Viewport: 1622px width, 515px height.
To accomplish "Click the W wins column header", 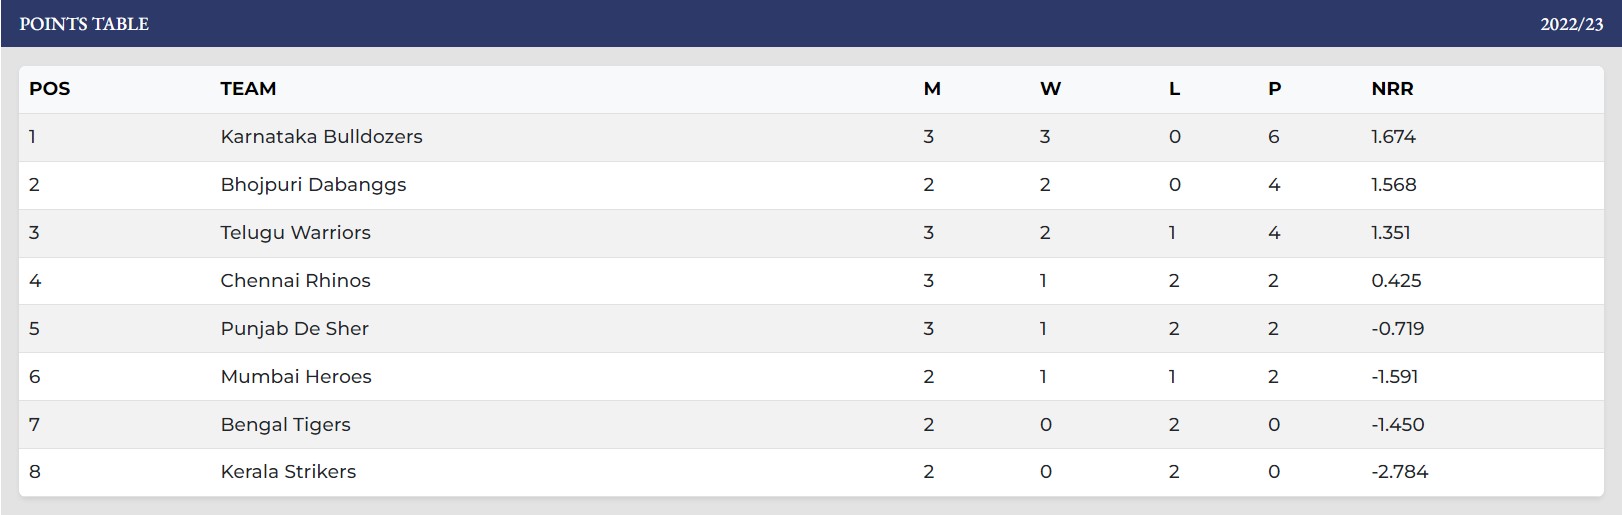I will point(1050,89).
